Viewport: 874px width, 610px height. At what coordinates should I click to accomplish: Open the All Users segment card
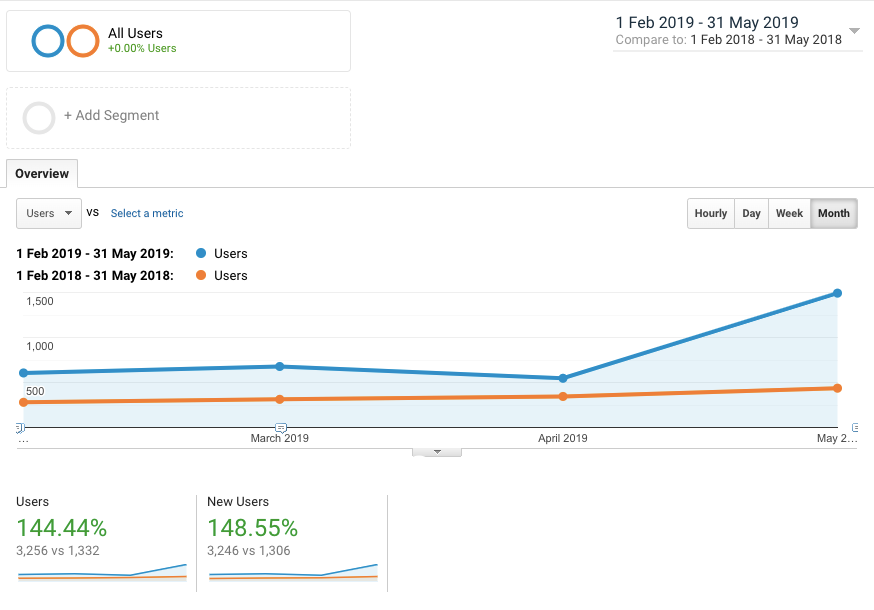(178, 41)
